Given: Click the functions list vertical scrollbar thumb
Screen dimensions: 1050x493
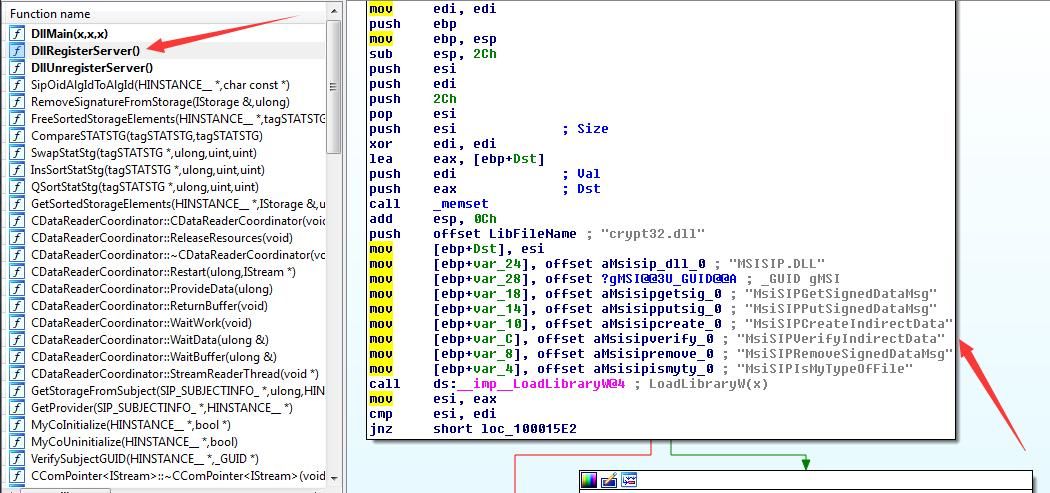Looking at the screenshot, I should coord(334,87).
